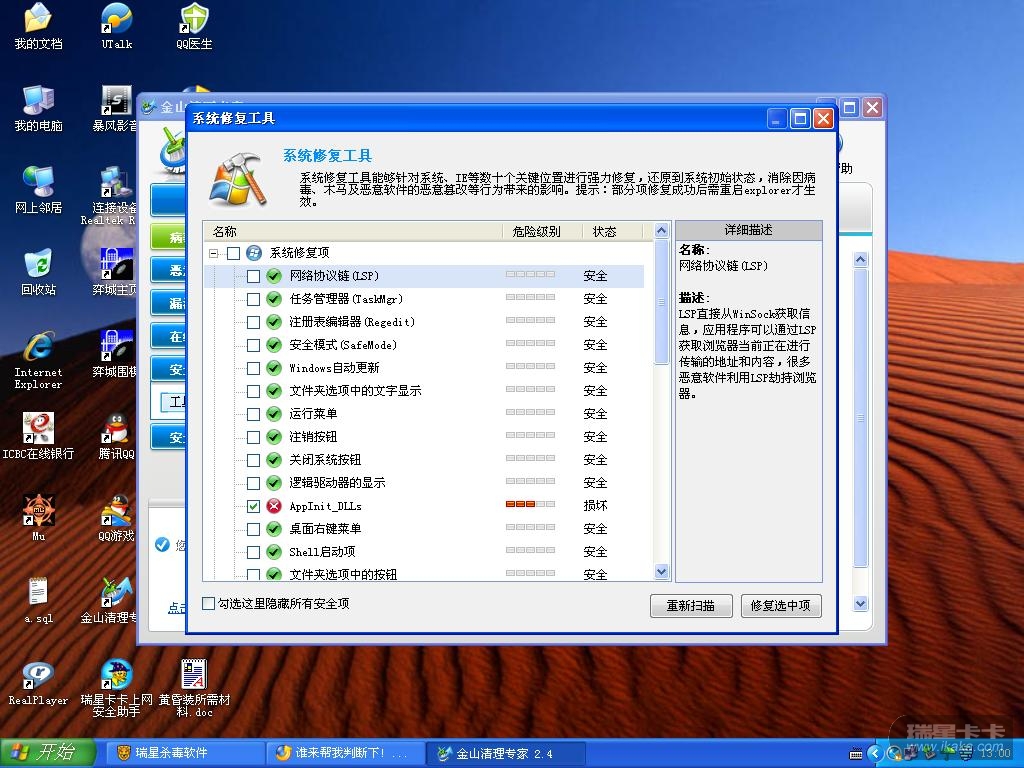Open the 我的文档 desktop icon
Viewport: 1024px width, 768px height.
[38, 27]
